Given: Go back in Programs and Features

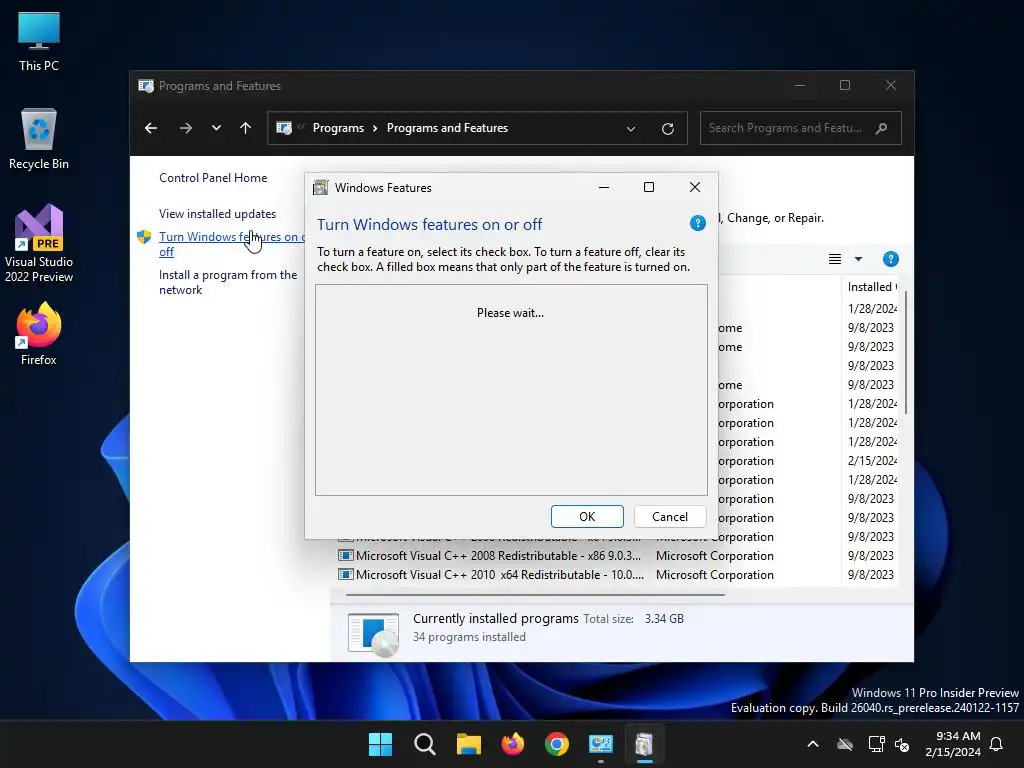Looking at the screenshot, I should point(151,128).
